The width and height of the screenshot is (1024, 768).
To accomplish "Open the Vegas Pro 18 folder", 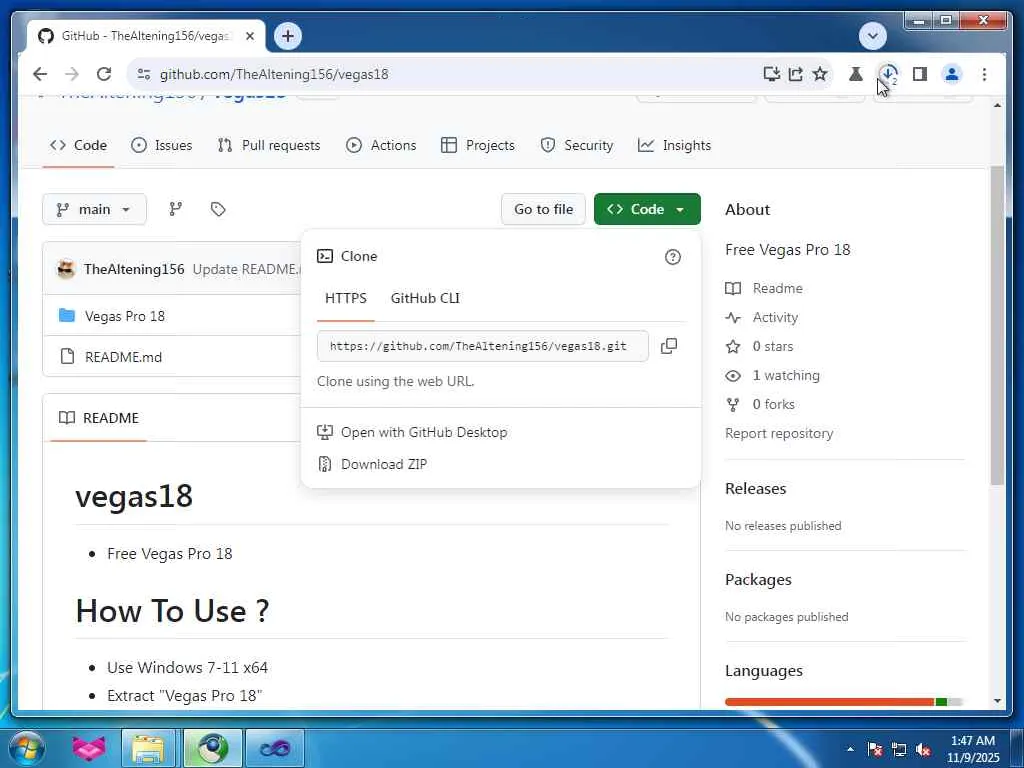I will click(125, 316).
